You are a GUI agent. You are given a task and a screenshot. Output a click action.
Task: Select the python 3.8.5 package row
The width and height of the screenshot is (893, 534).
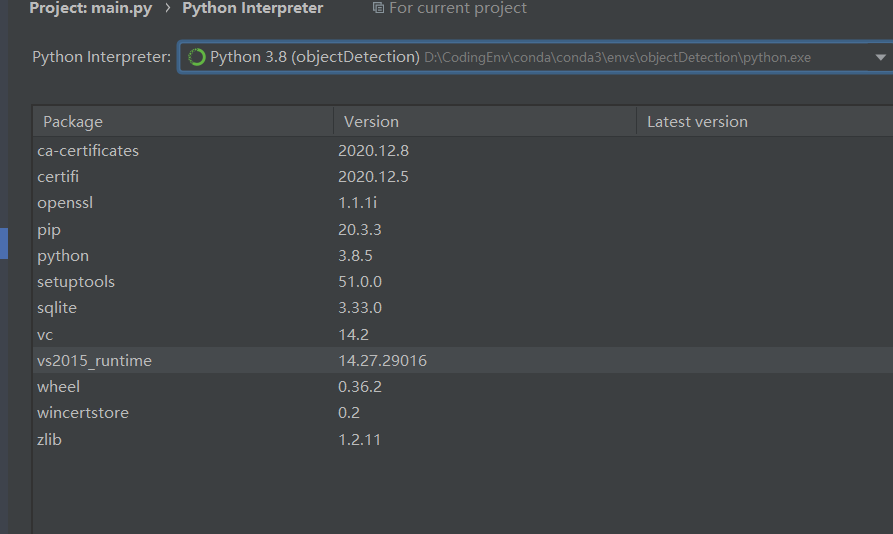[x=63, y=256]
